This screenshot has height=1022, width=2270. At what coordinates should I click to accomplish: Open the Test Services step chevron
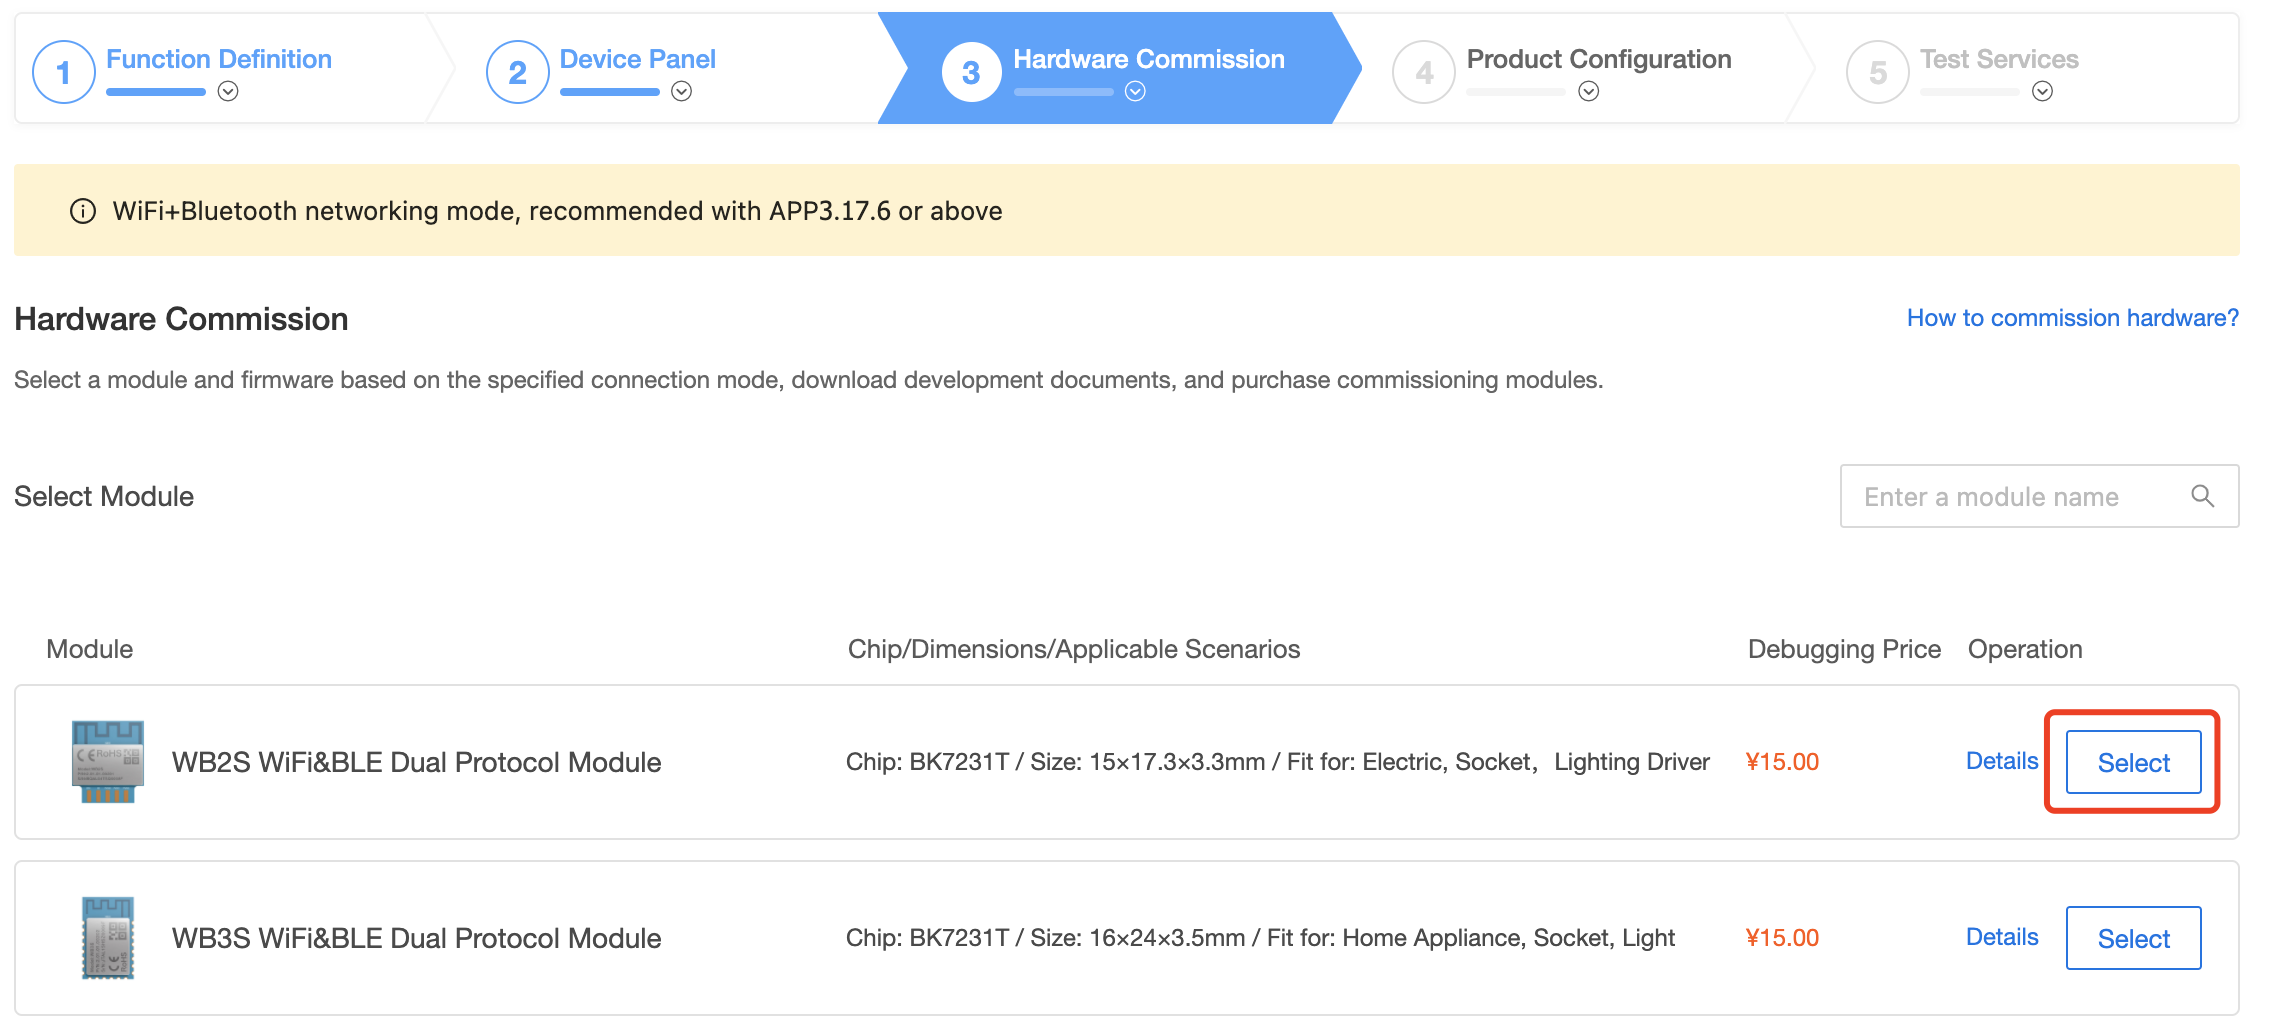point(2042,93)
